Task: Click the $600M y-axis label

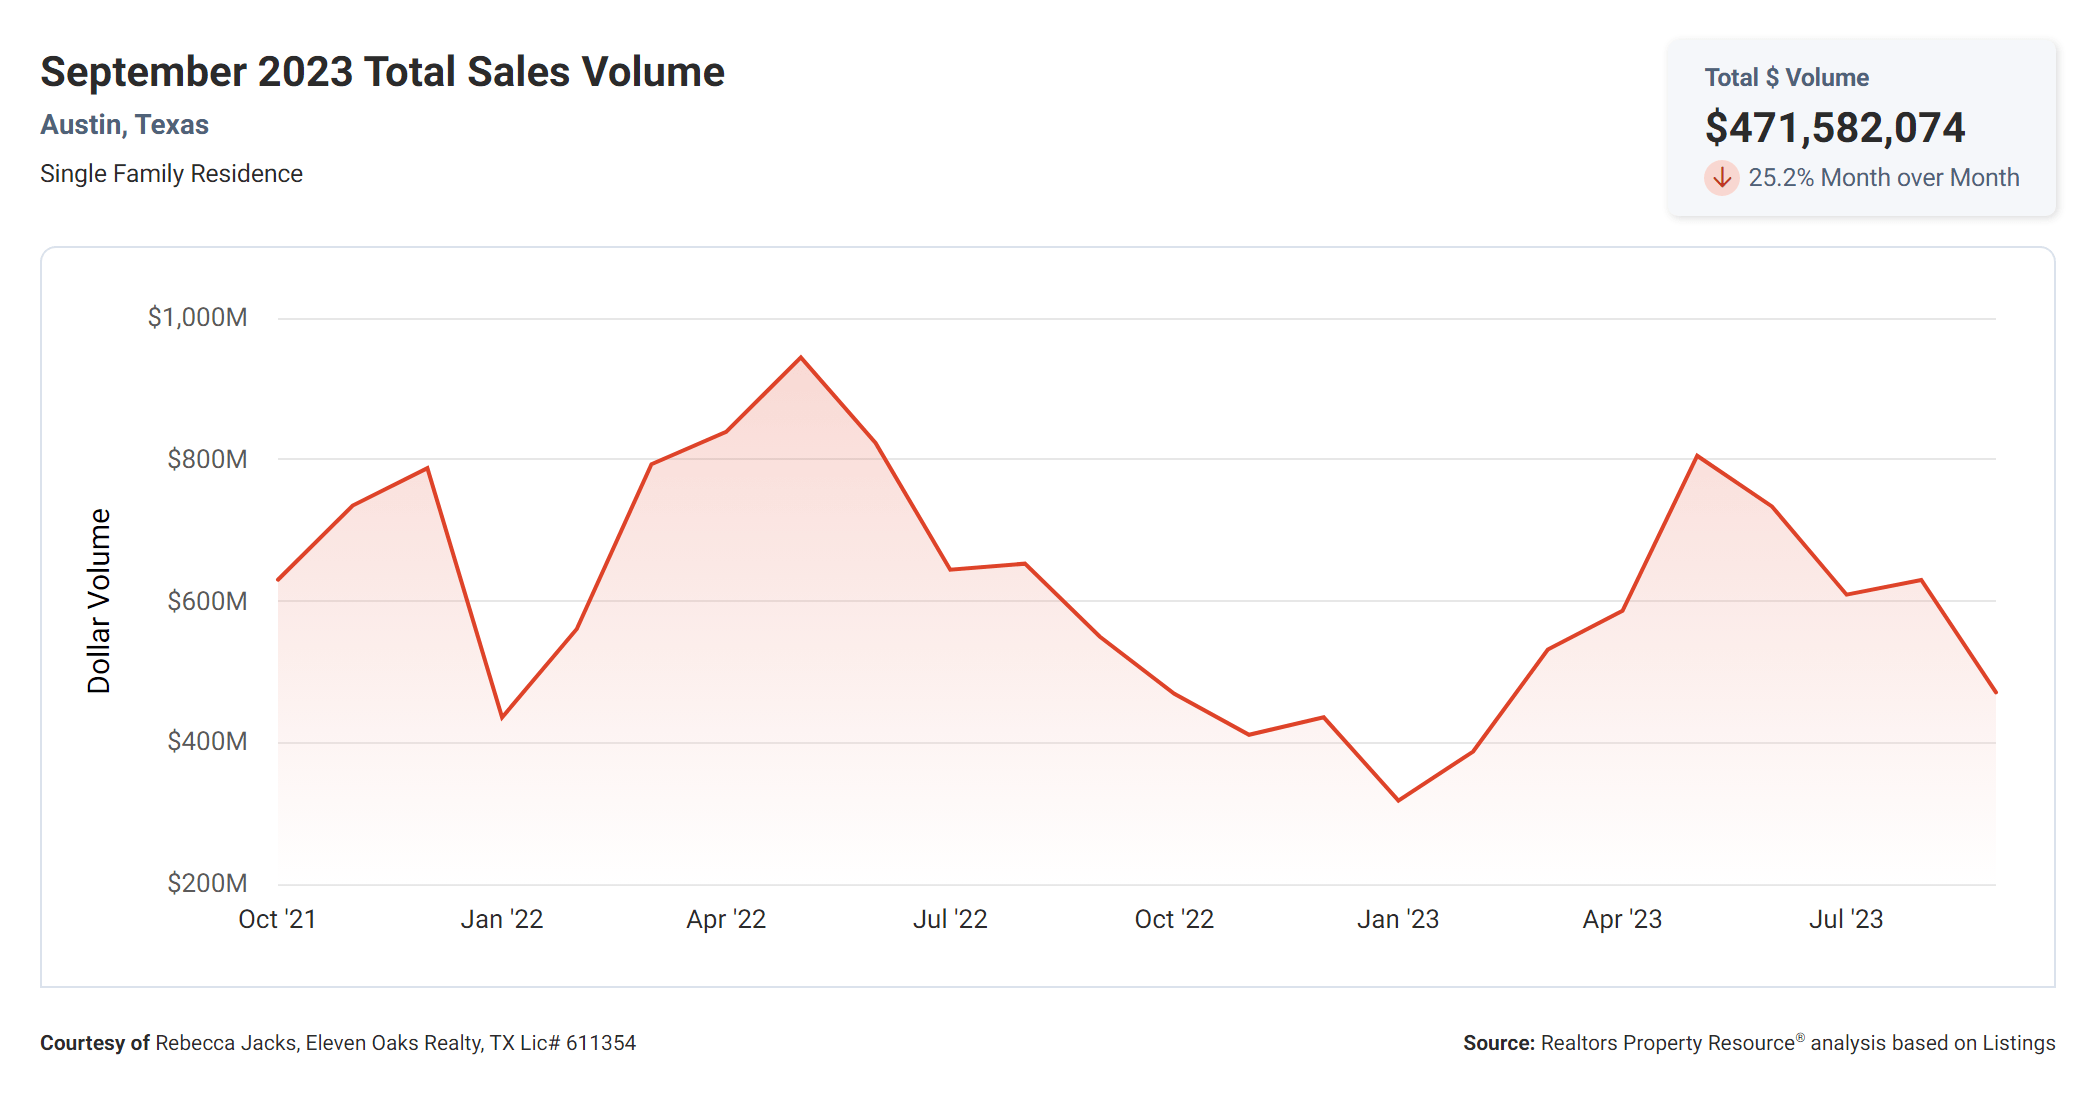Action: (x=207, y=601)
